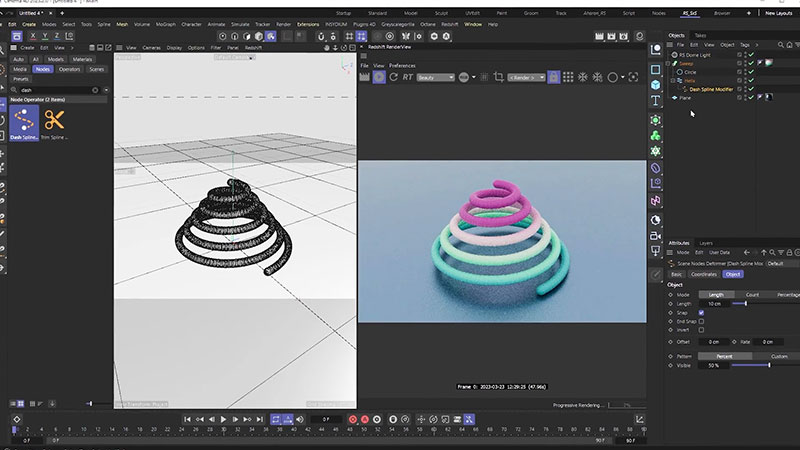Choose the Custom pattern button
The height and width of the screenshot is (450, 800).
[x=778, y=356]
